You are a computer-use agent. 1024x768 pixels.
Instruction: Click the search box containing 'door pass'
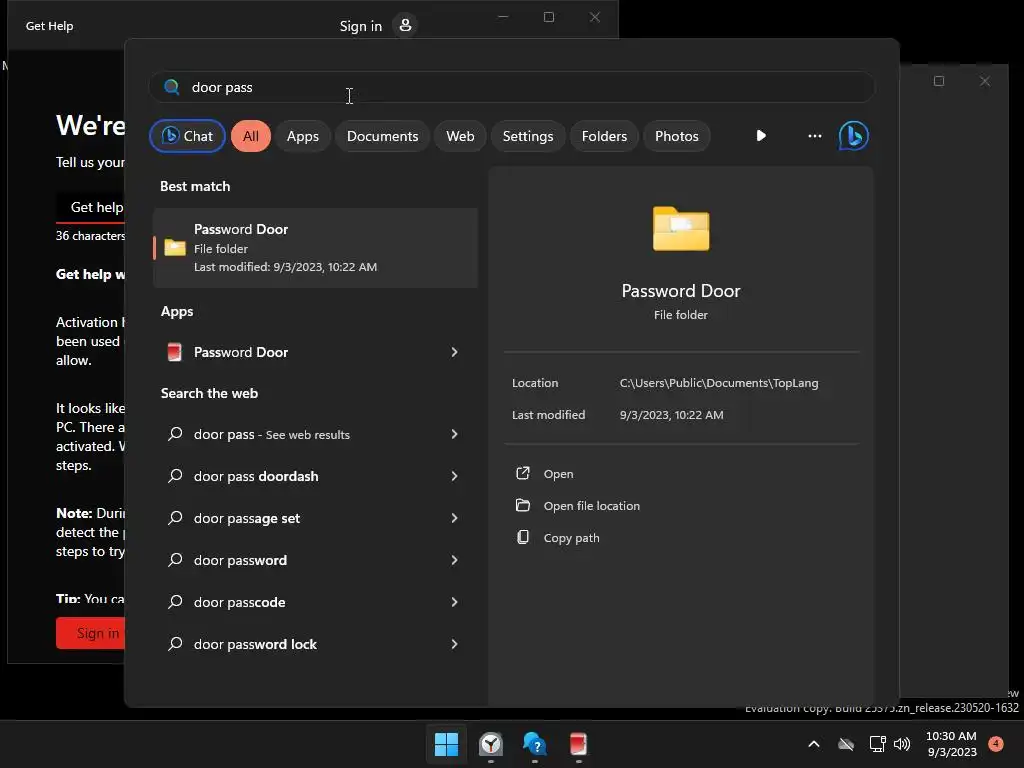pos(511,87)
